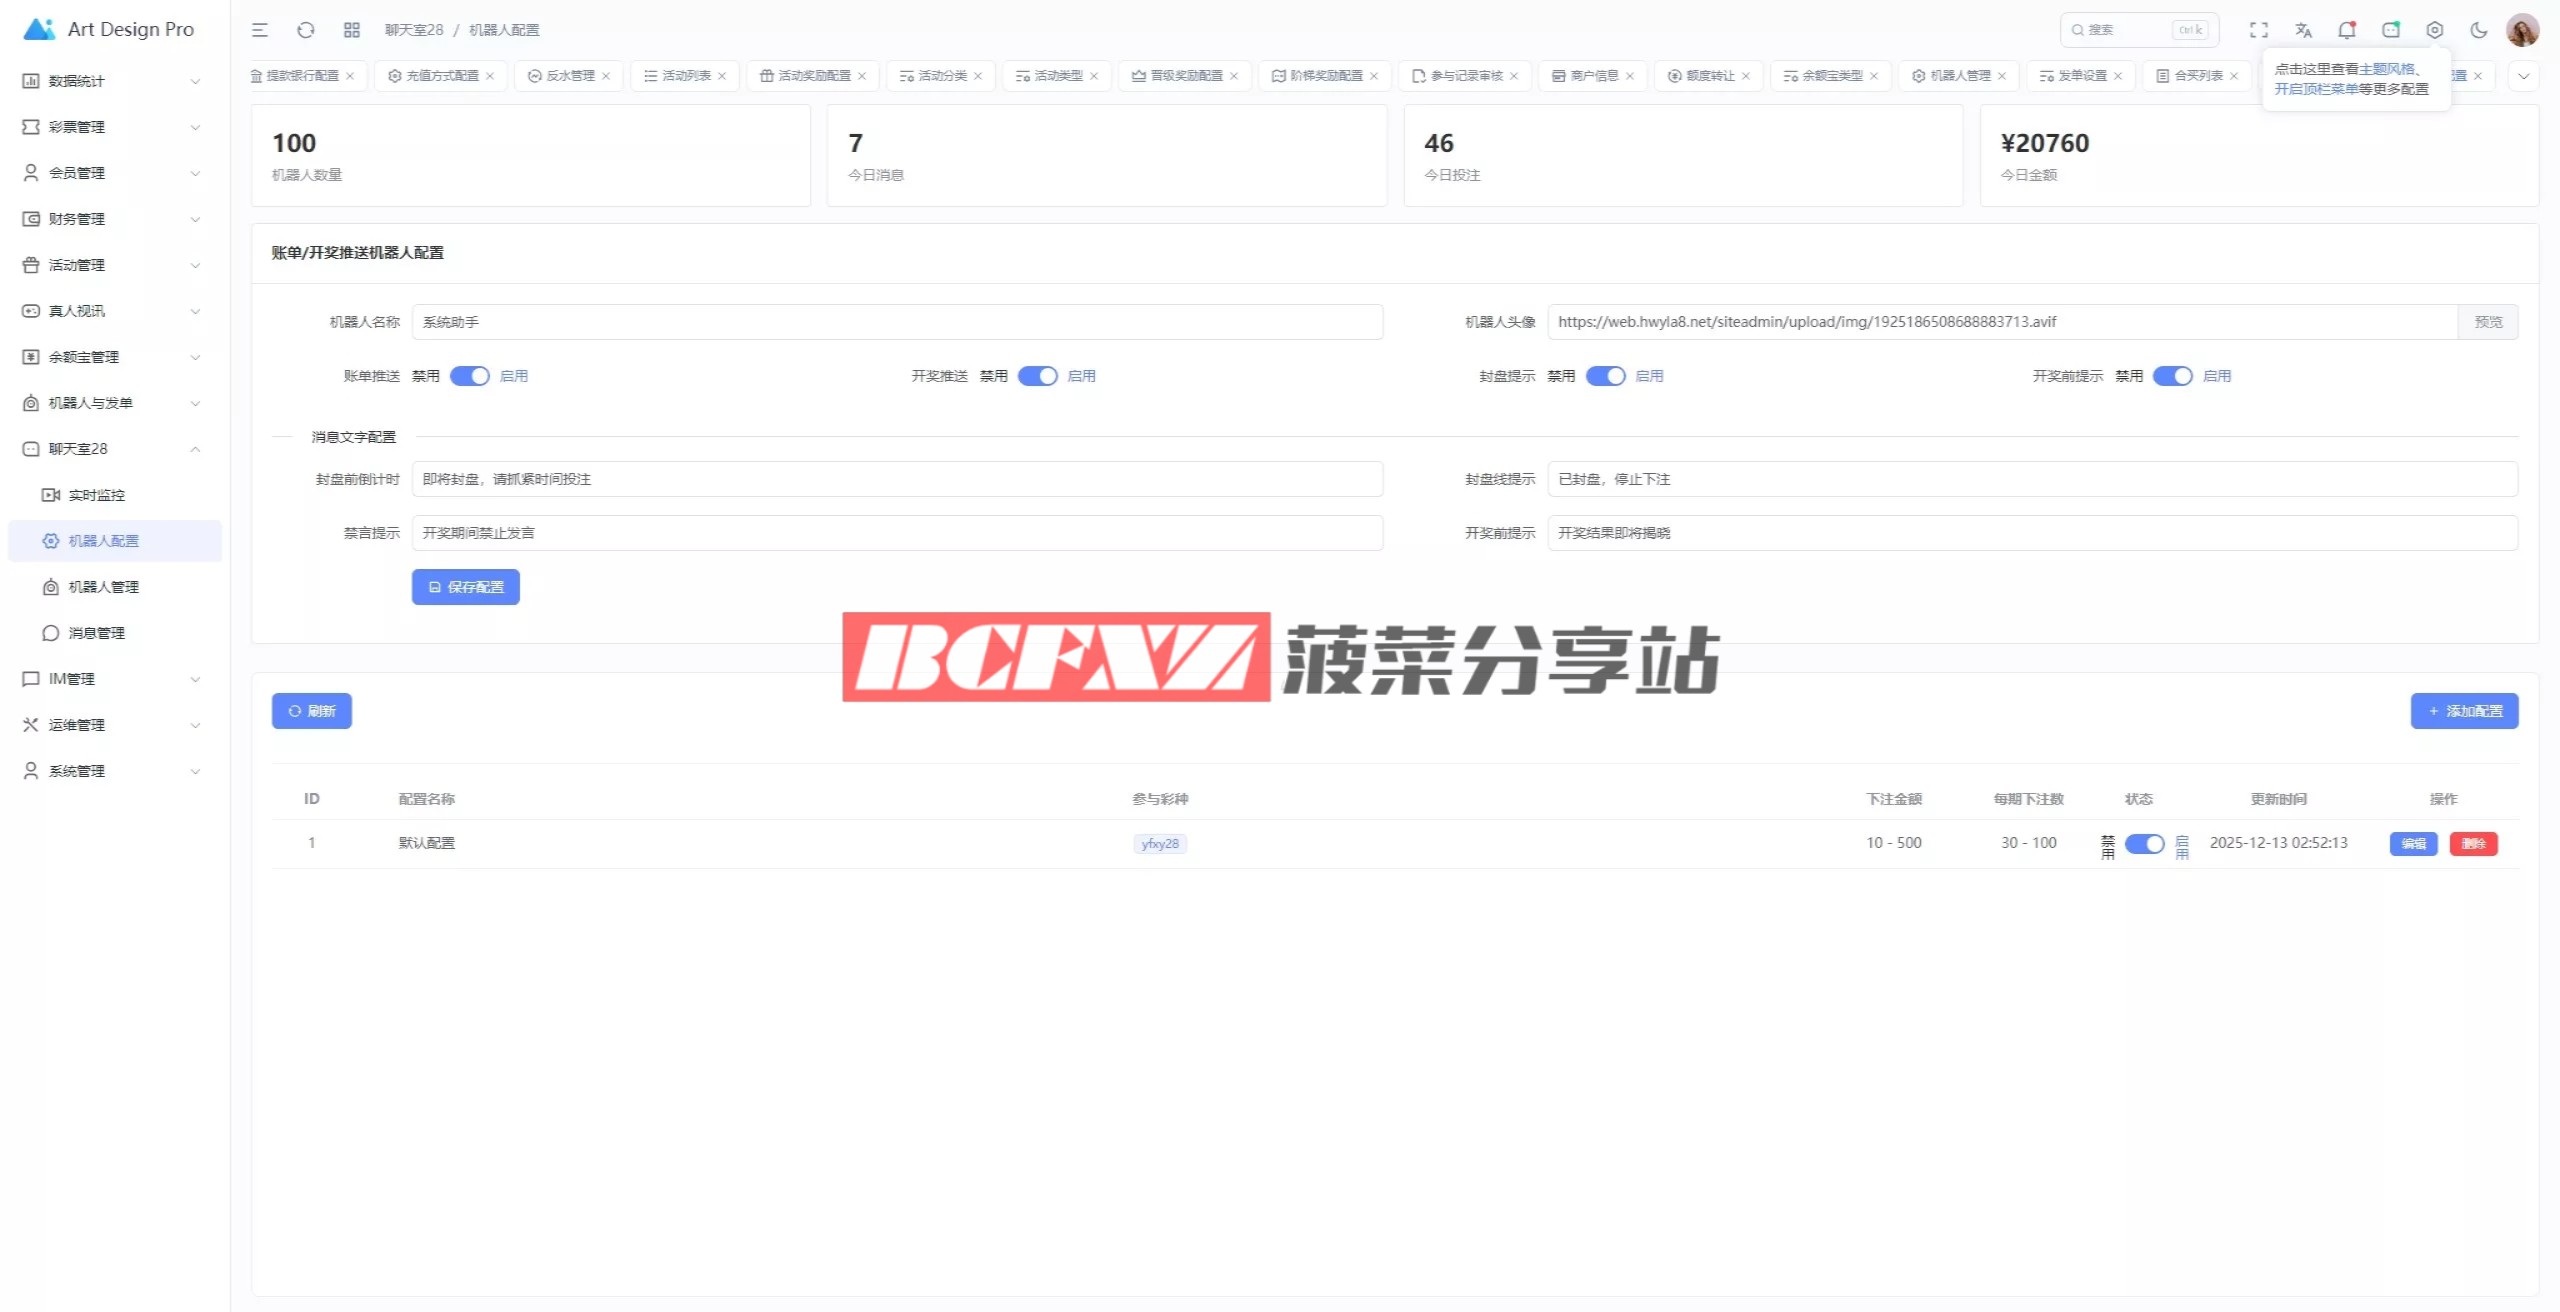2560x1312 pixels.
Task: Click the 机器人名称 input field
Action: pos(896,322)
